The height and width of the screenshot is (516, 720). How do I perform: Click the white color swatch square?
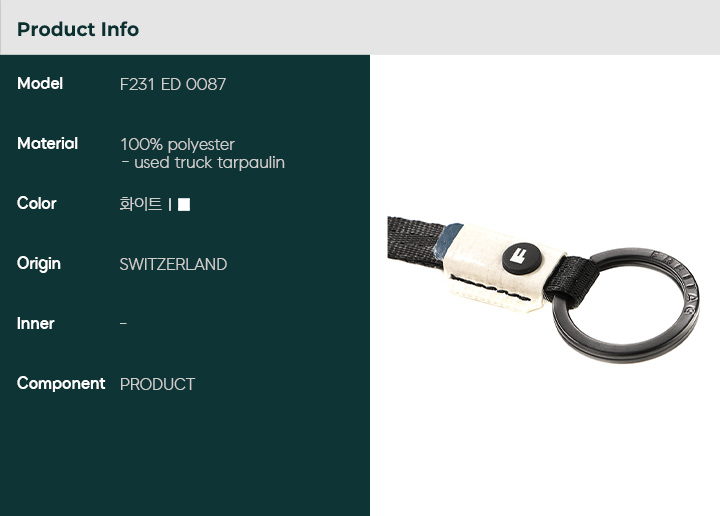184,204
